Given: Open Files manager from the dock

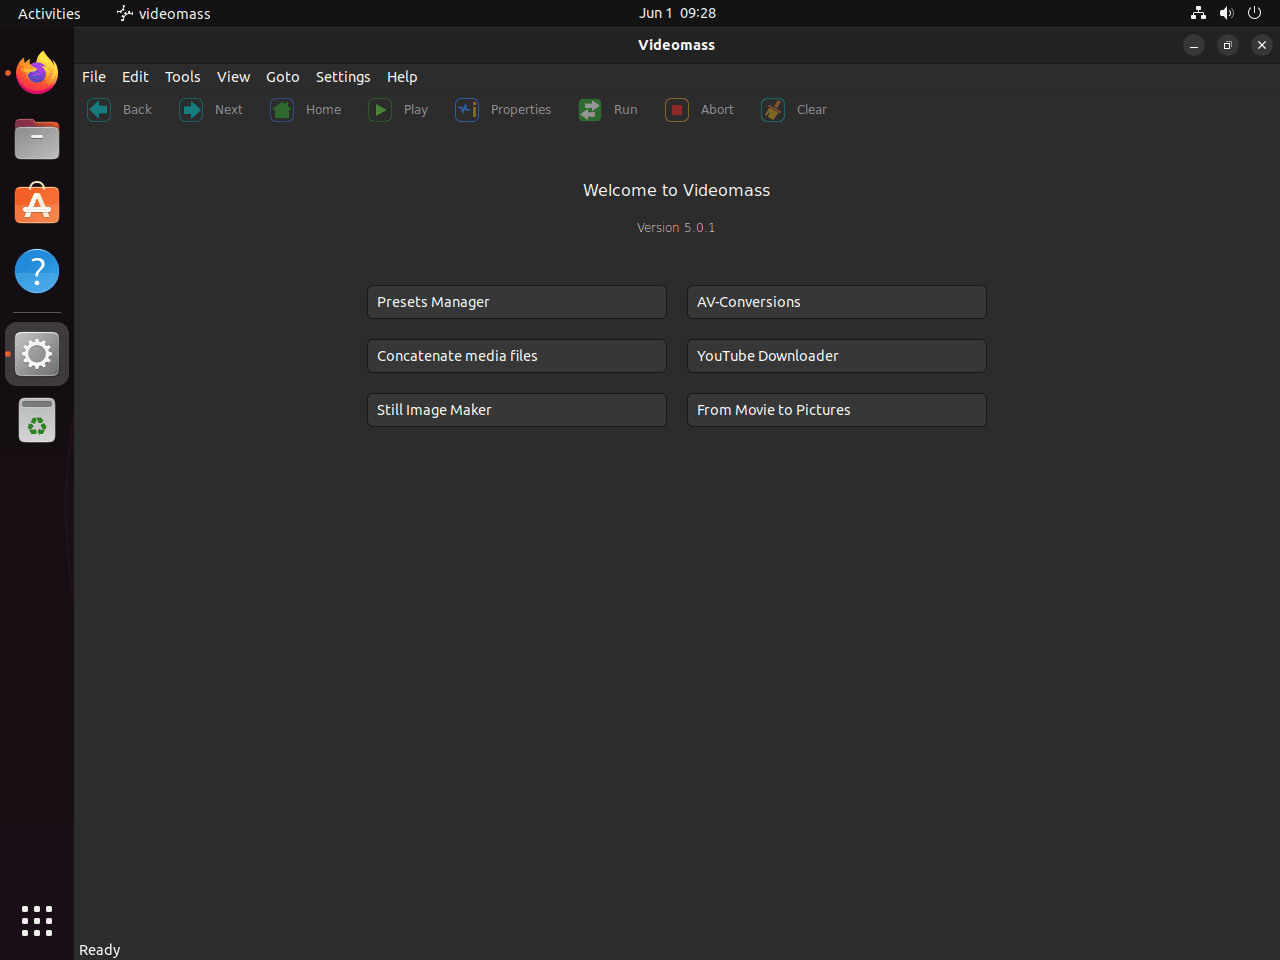Looking at the screenshot, I should coord(37,139).
